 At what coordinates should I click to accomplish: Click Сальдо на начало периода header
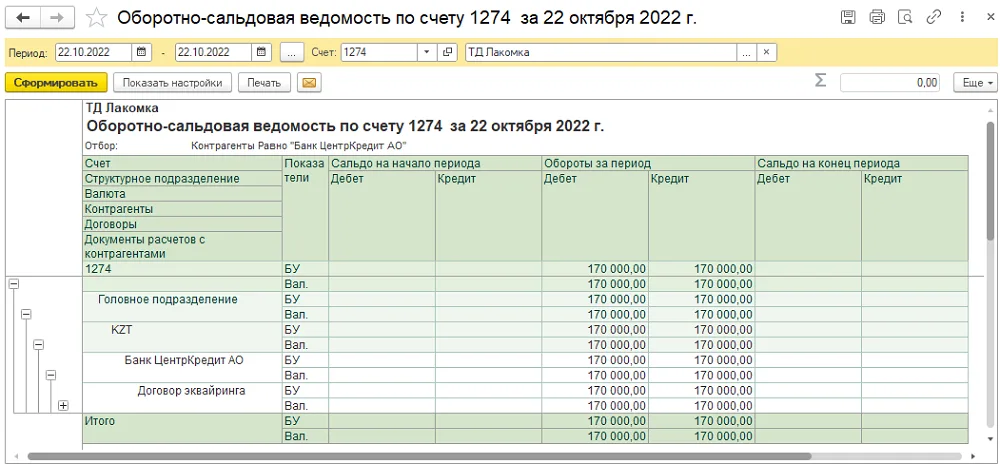(434, 163)
